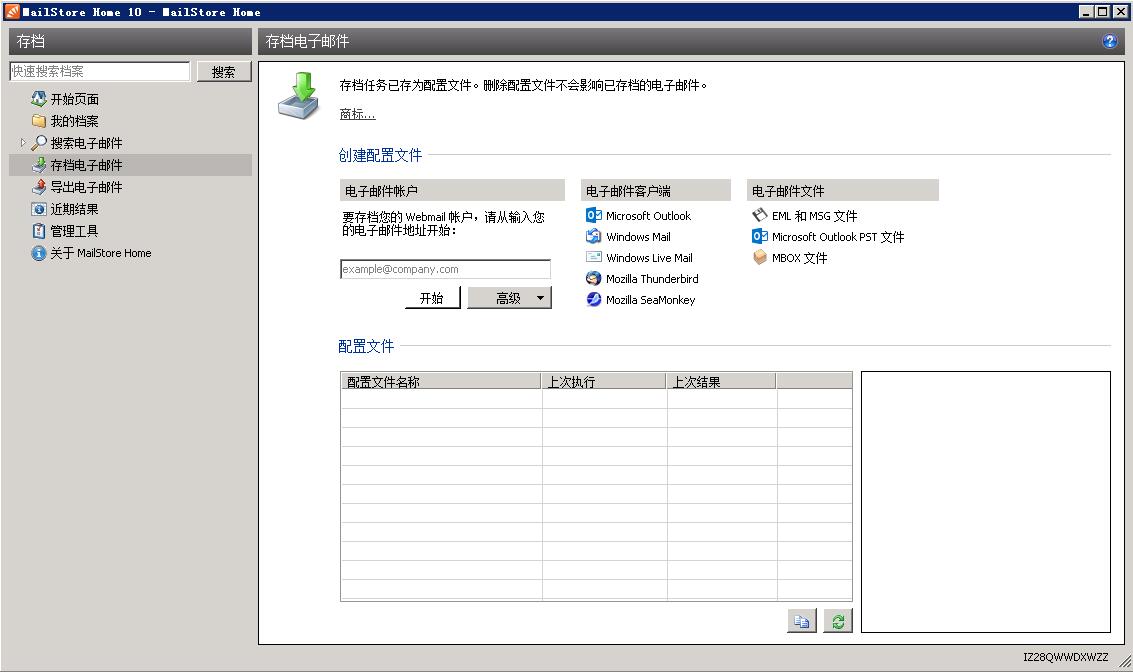Open 管理工具 in the sidebar
The height and width of the screenshot is (672, 1133).
(x=74, y=231)
